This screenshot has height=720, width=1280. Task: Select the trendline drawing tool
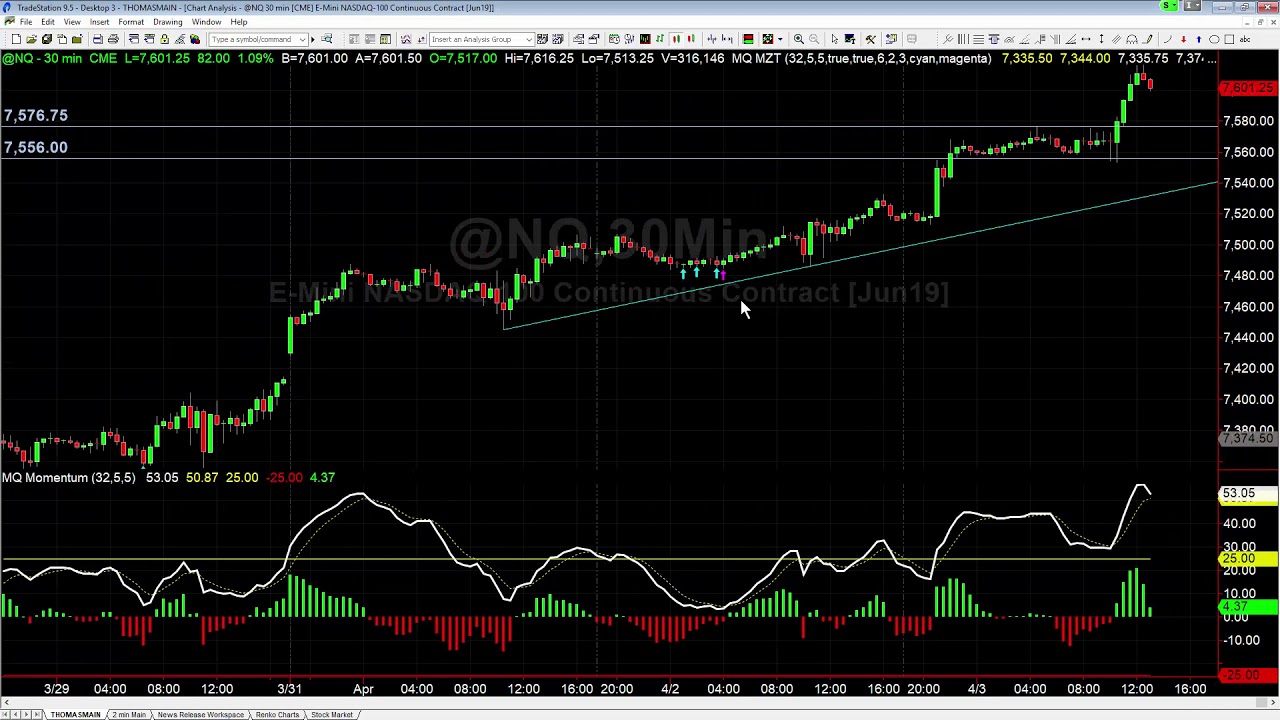pos(947,39)
